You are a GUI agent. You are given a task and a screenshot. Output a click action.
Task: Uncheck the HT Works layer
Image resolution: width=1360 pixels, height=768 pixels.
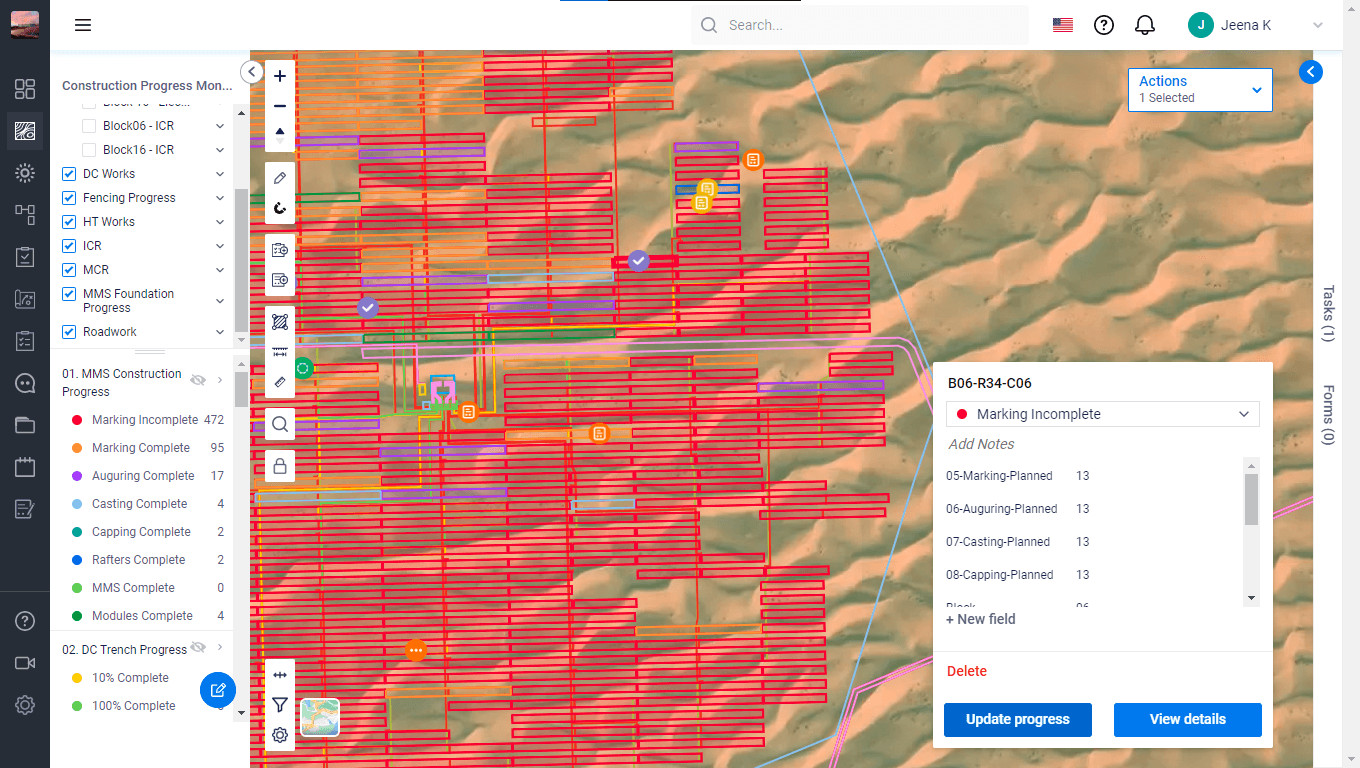69,222
